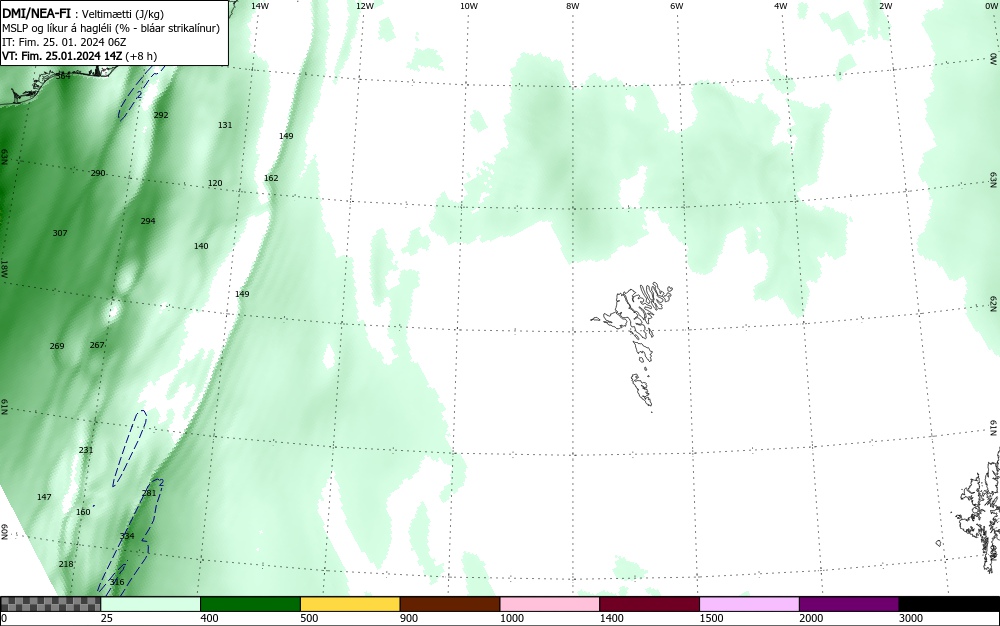Viewport: 1000px width, 626px height.
Task: Select the pink 1000–1400 legend swatch
Action: coord(550,604)
